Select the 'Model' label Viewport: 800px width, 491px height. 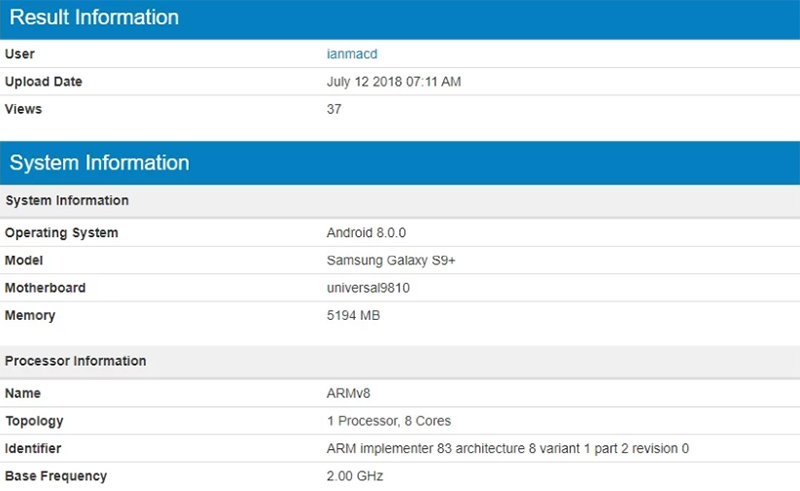24,260
